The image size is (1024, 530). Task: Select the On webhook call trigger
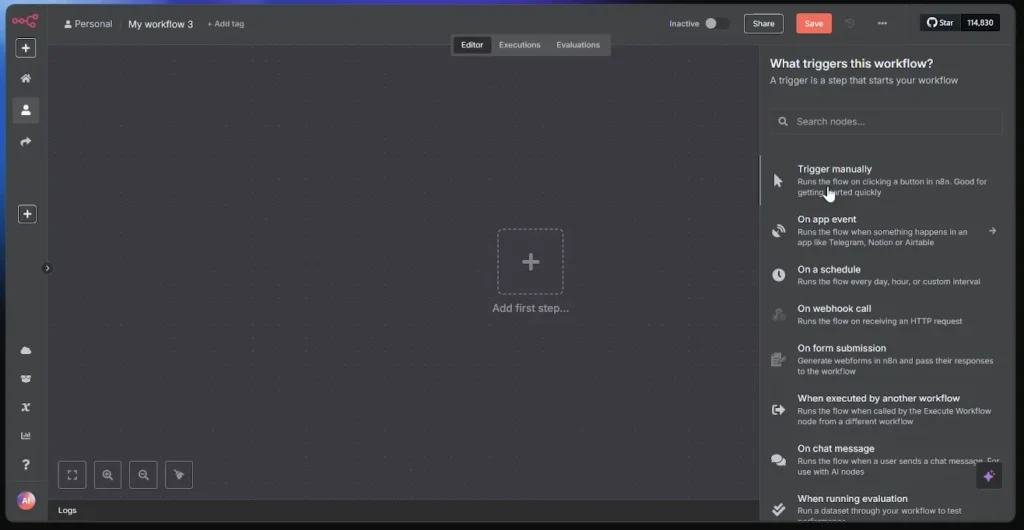pos(886,314)
